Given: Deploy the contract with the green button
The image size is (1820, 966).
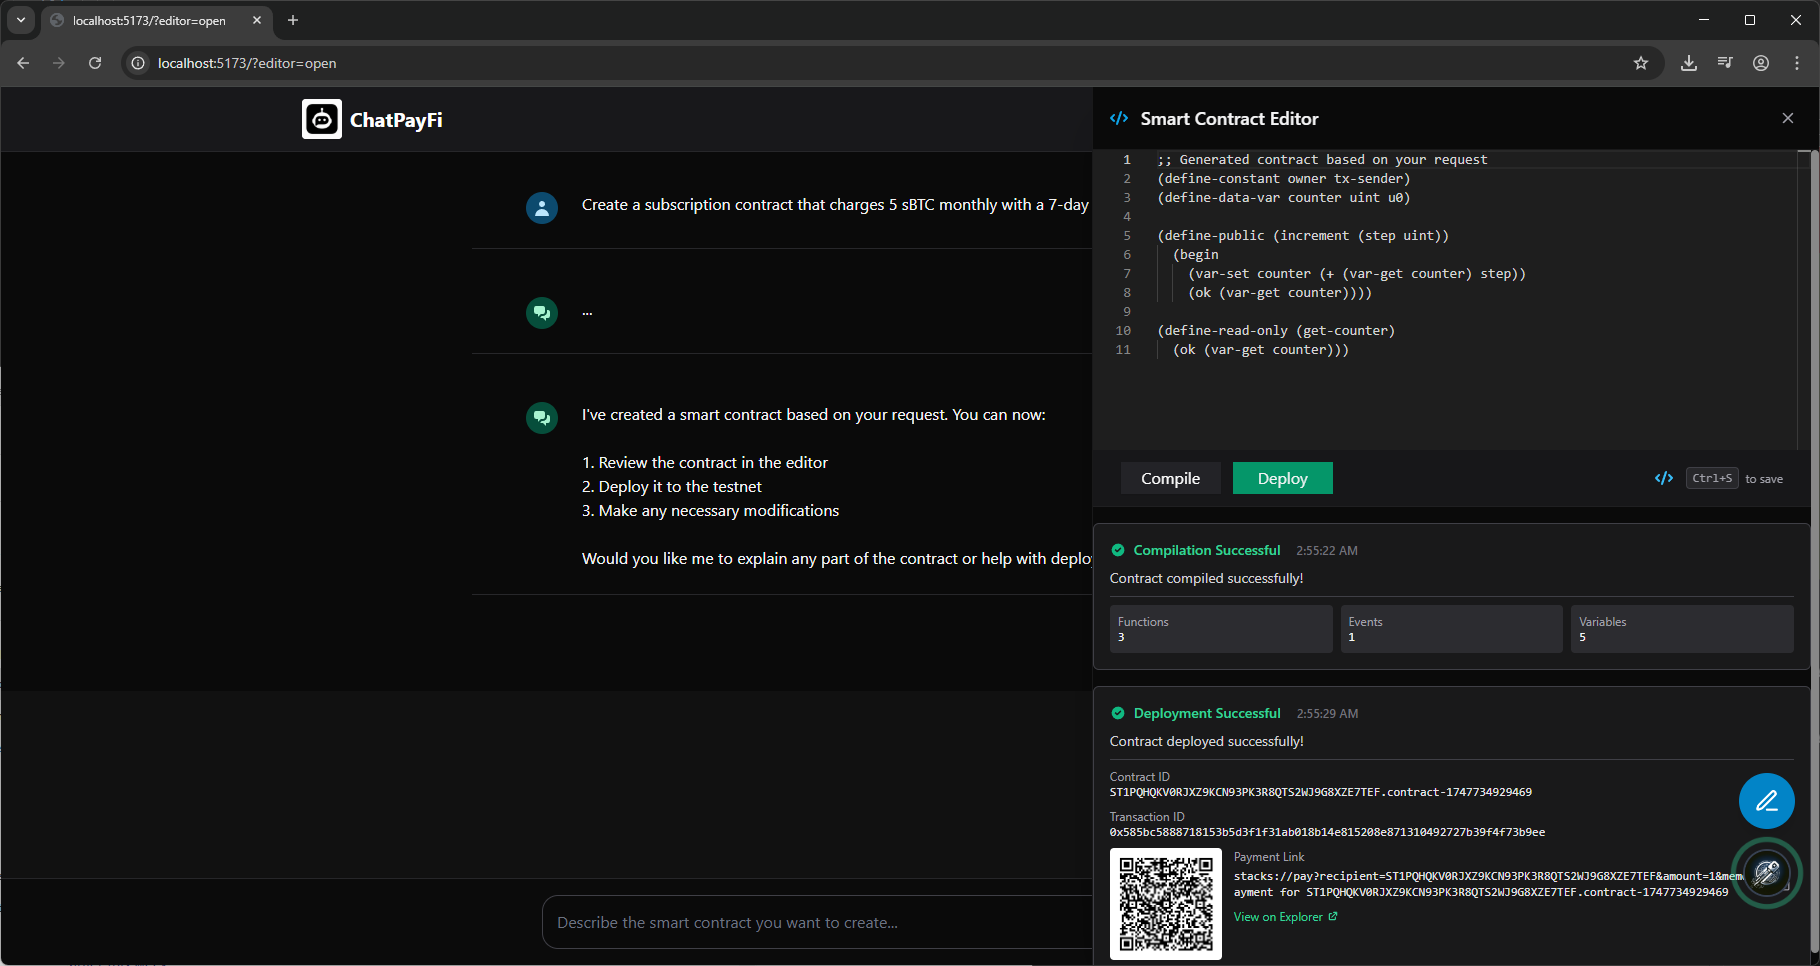Looking at the screenshot, I should [x=1283, y=478].
